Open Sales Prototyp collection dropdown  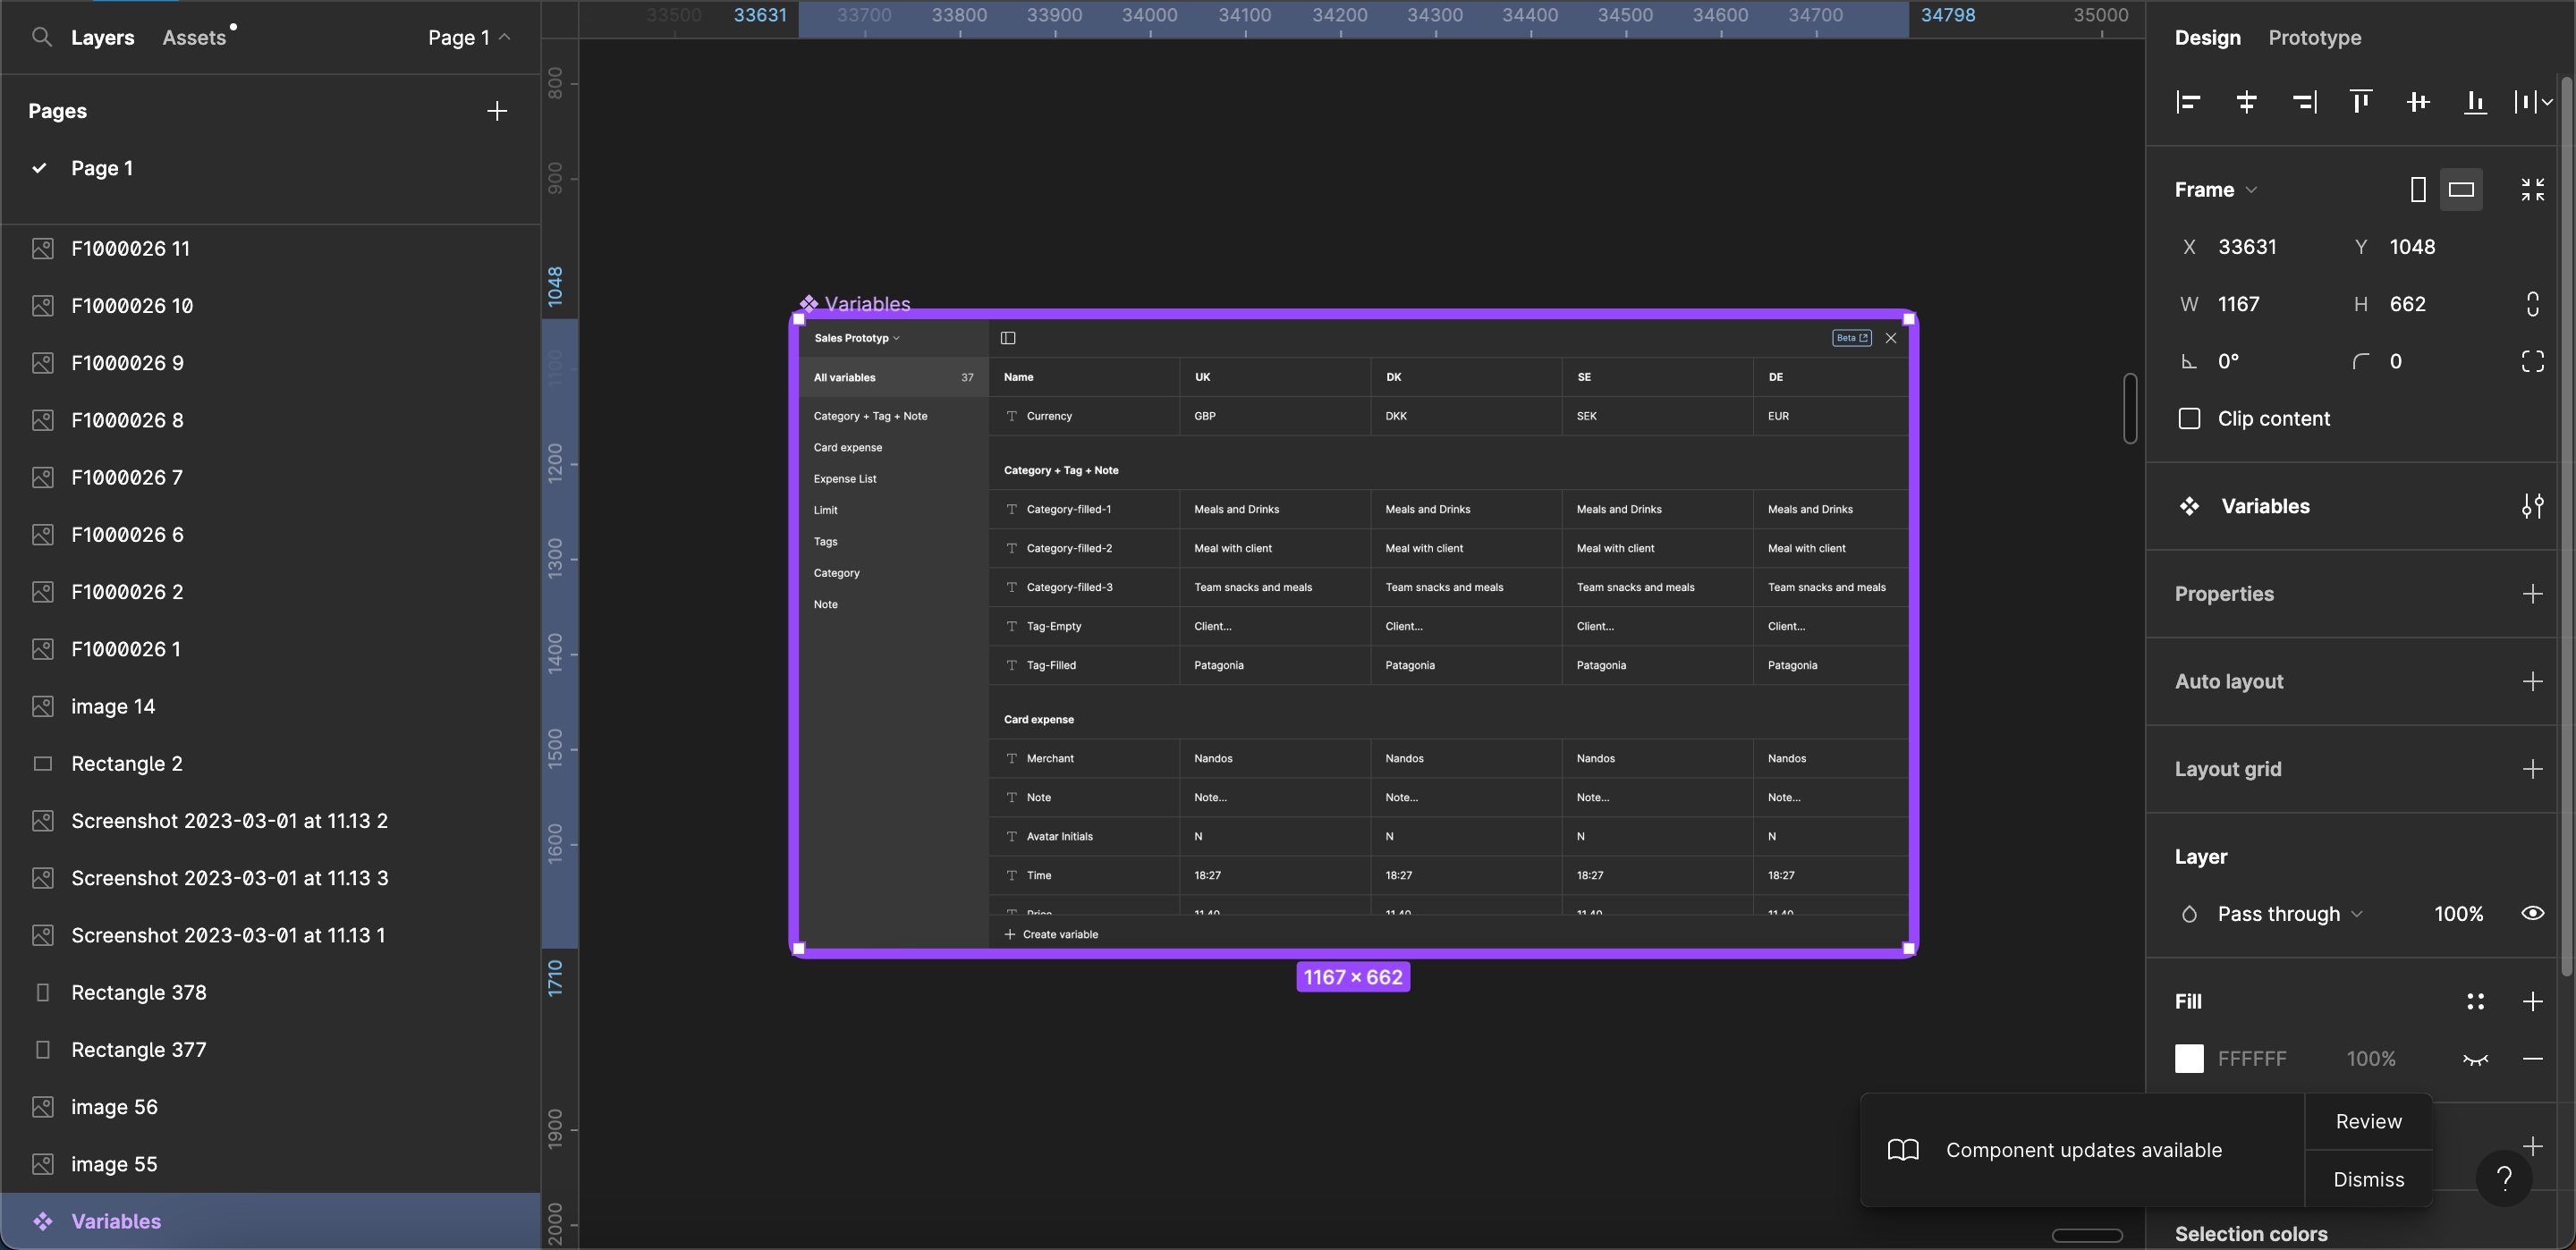pos(857,338)
